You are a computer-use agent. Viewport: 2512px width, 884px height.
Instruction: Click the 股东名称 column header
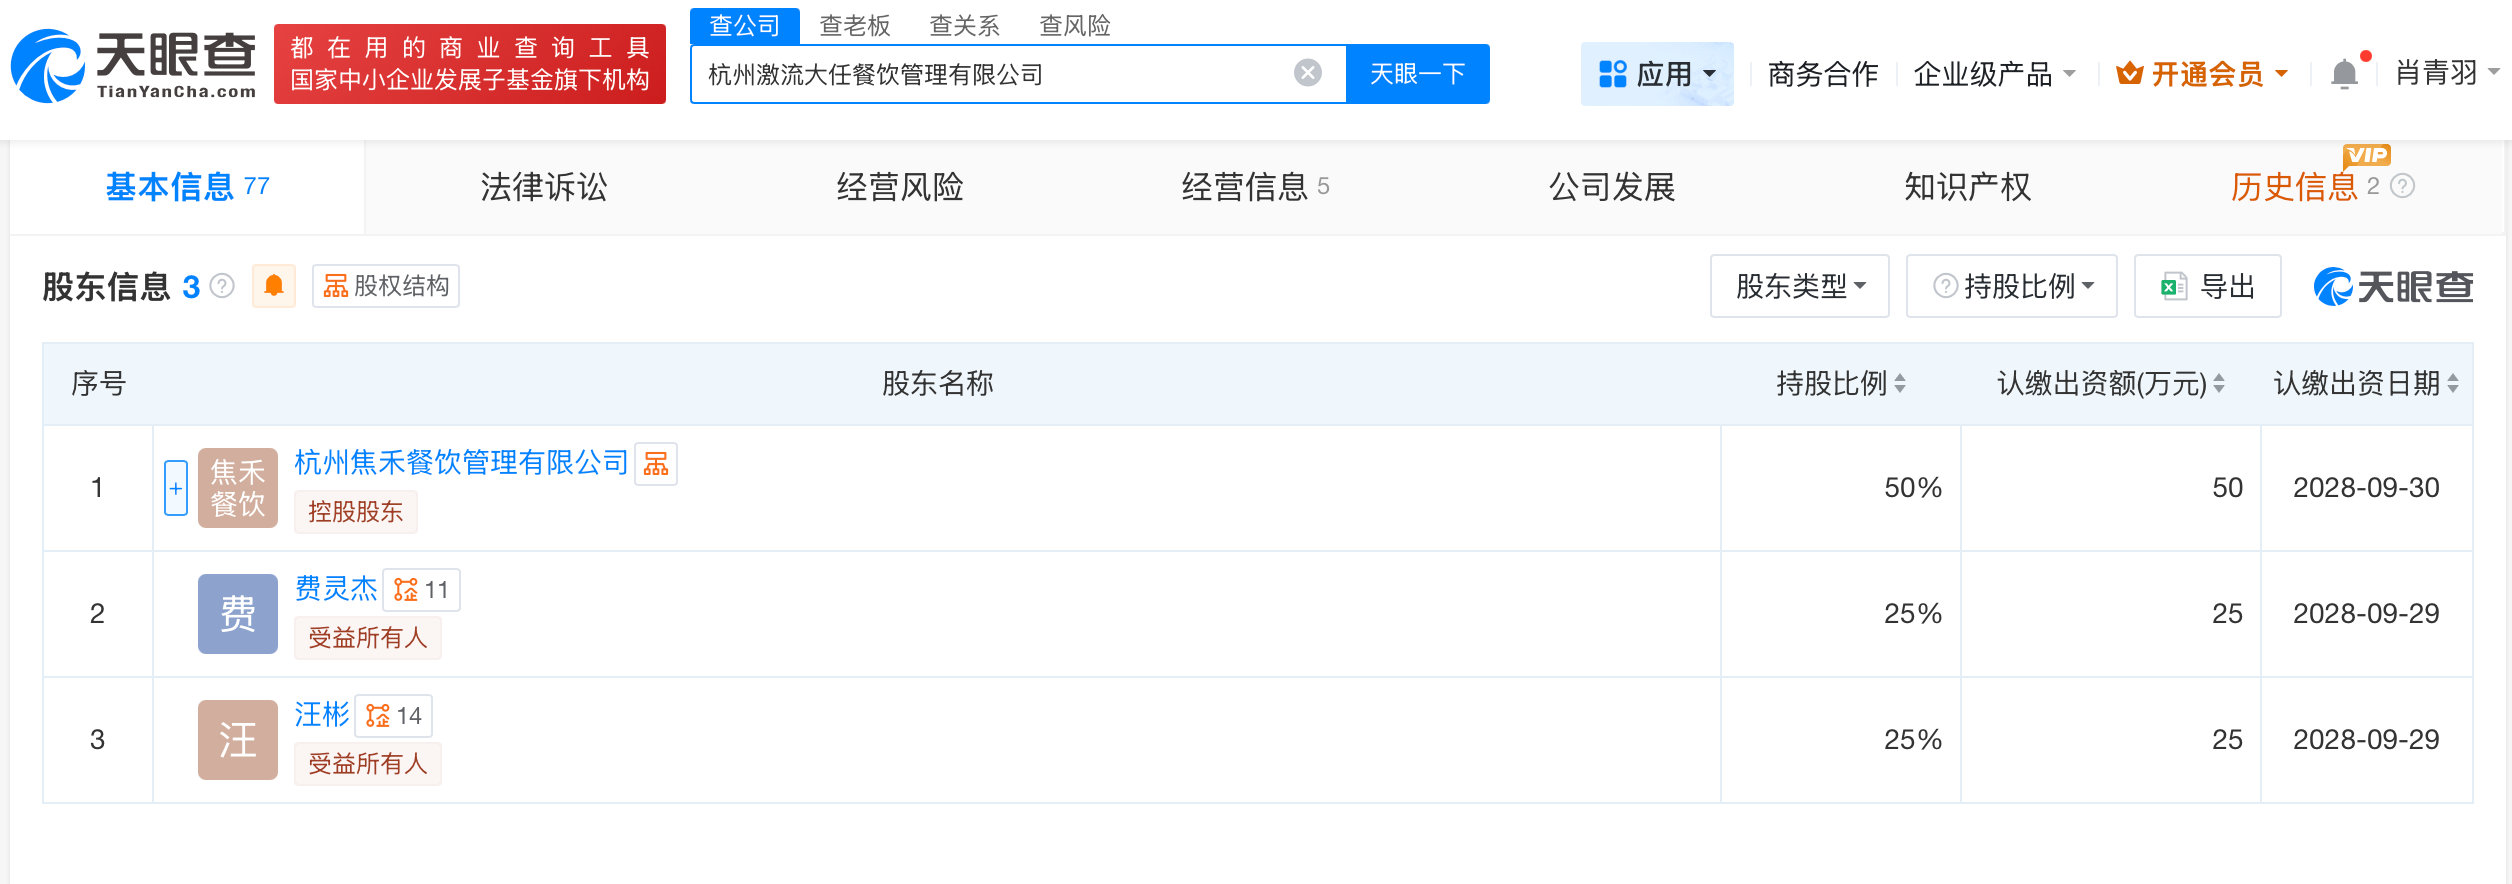tap(937, 384)
